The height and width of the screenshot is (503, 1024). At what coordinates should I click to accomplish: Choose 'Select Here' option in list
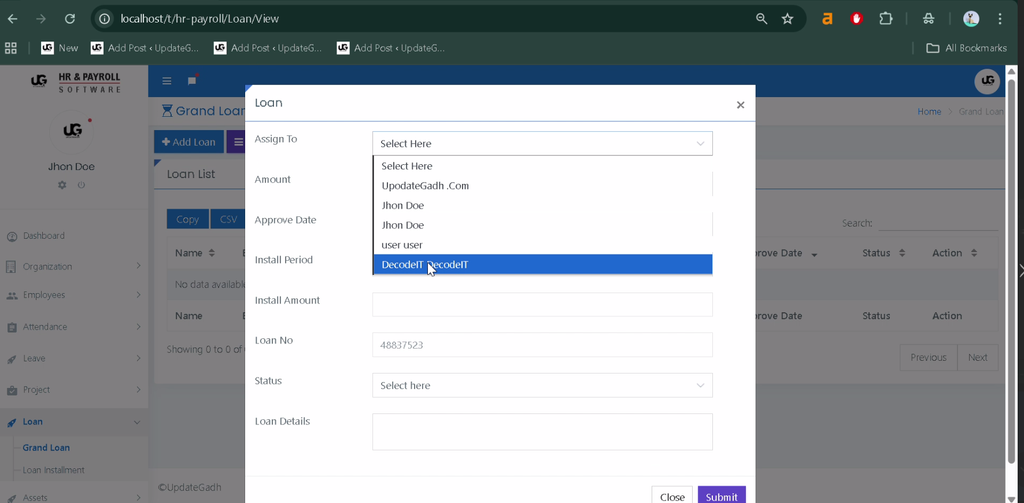coord(542,166)
